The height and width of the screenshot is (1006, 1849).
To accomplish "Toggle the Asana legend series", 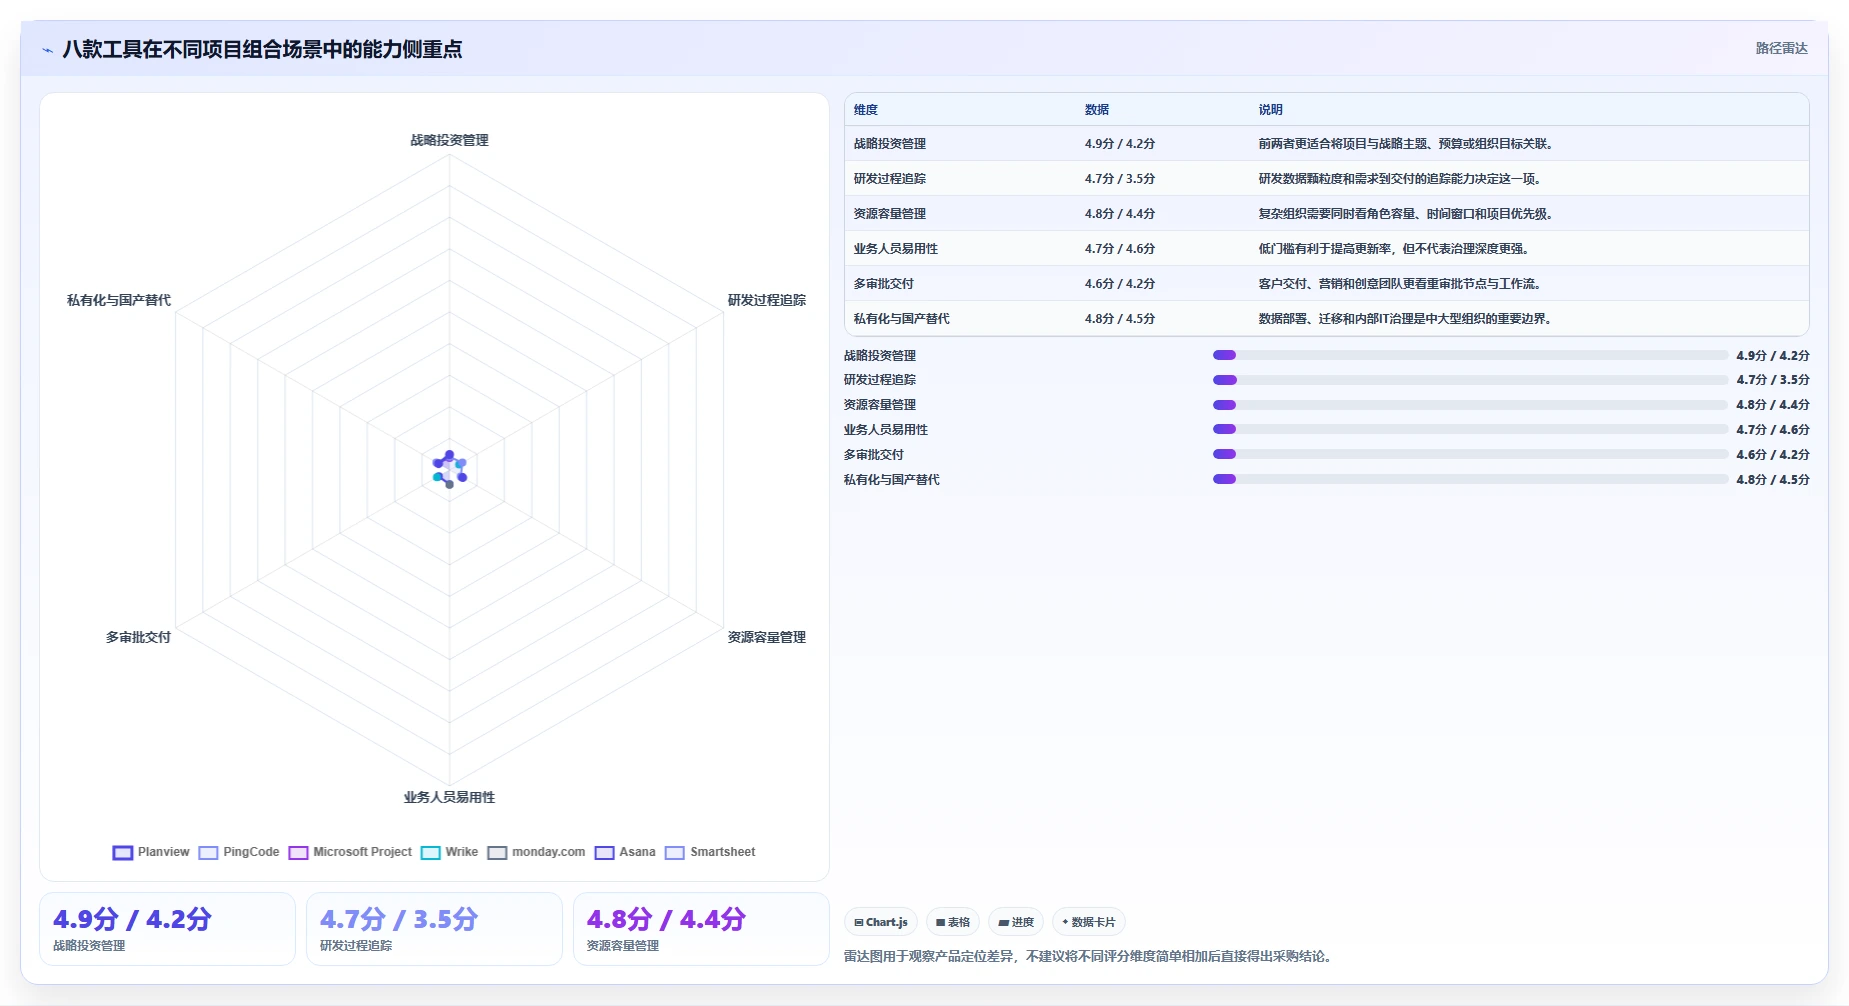I will click(x=625, y=852).
